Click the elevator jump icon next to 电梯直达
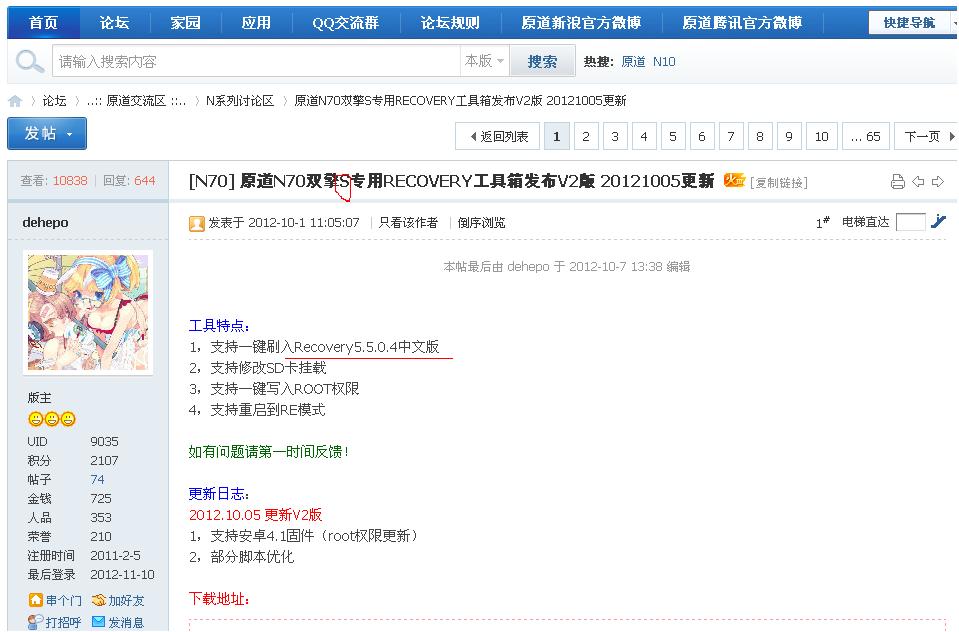Image resolution: width=959 pixels, height=632 pixels. tap(938, 222)
